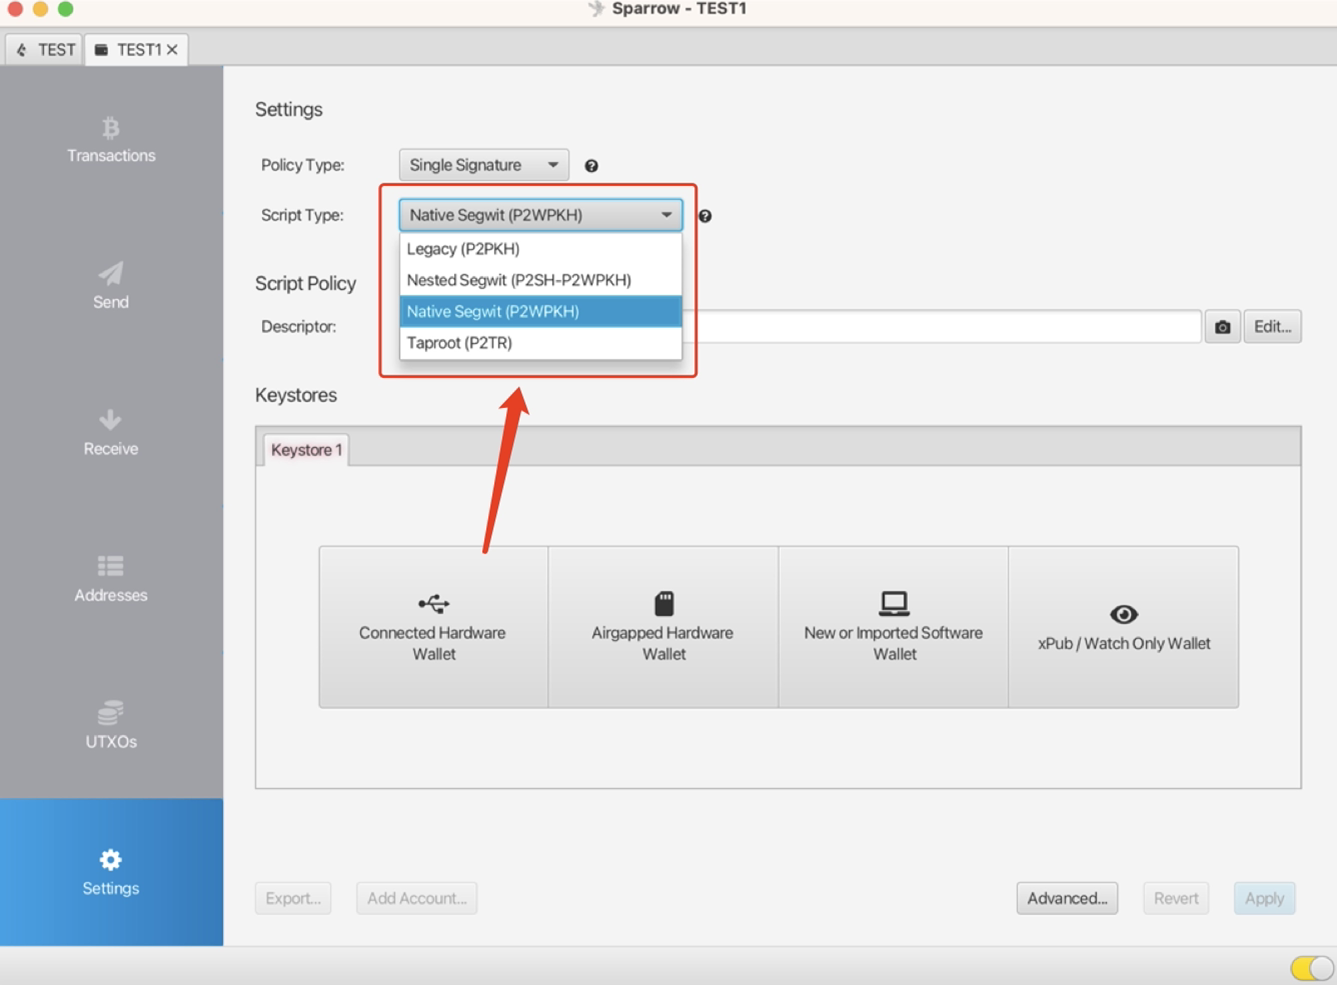Click the camera scan descriptor icon
The height and width of the screenshot is (985, 1337).
click(x=1222, y=327)
